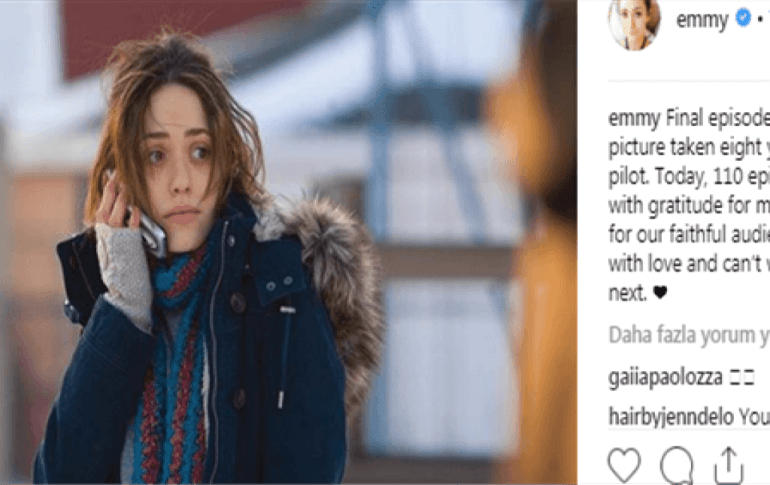Load more comments via 'Daha fazla yorum'
770x485 pixels.
[688, 336]
